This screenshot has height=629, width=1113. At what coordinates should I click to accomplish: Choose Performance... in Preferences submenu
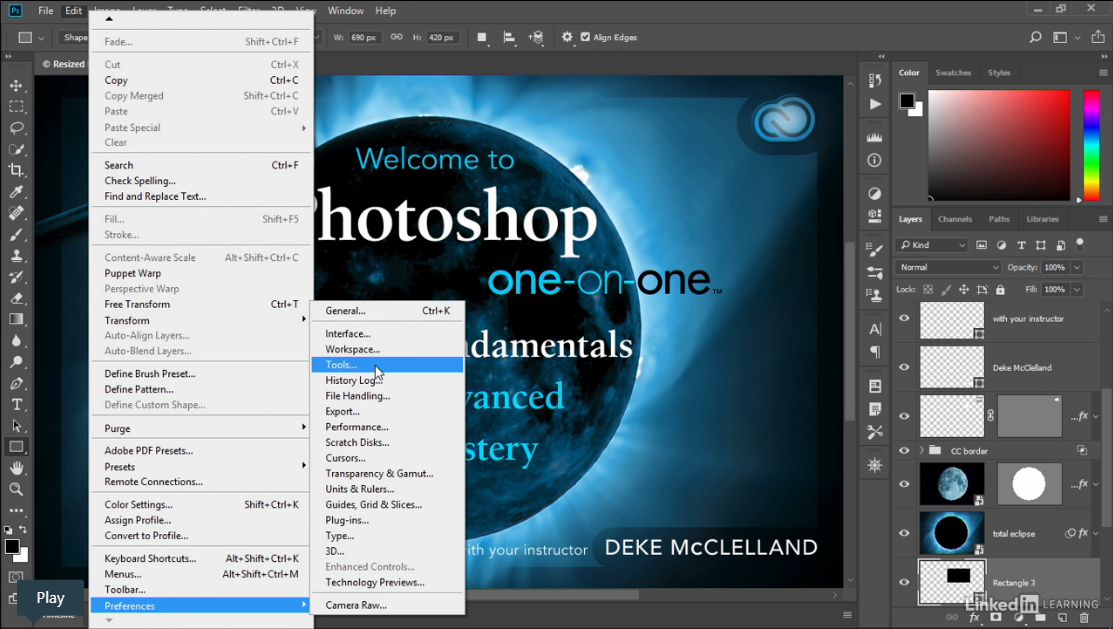click(x=387, y=427)
